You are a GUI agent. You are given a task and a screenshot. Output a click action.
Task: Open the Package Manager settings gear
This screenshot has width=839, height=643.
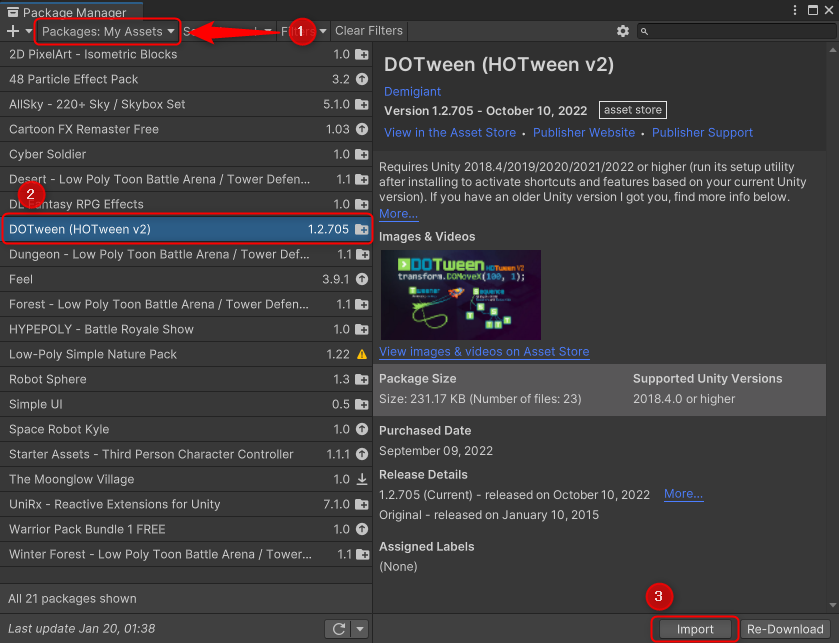click(623, 31)
